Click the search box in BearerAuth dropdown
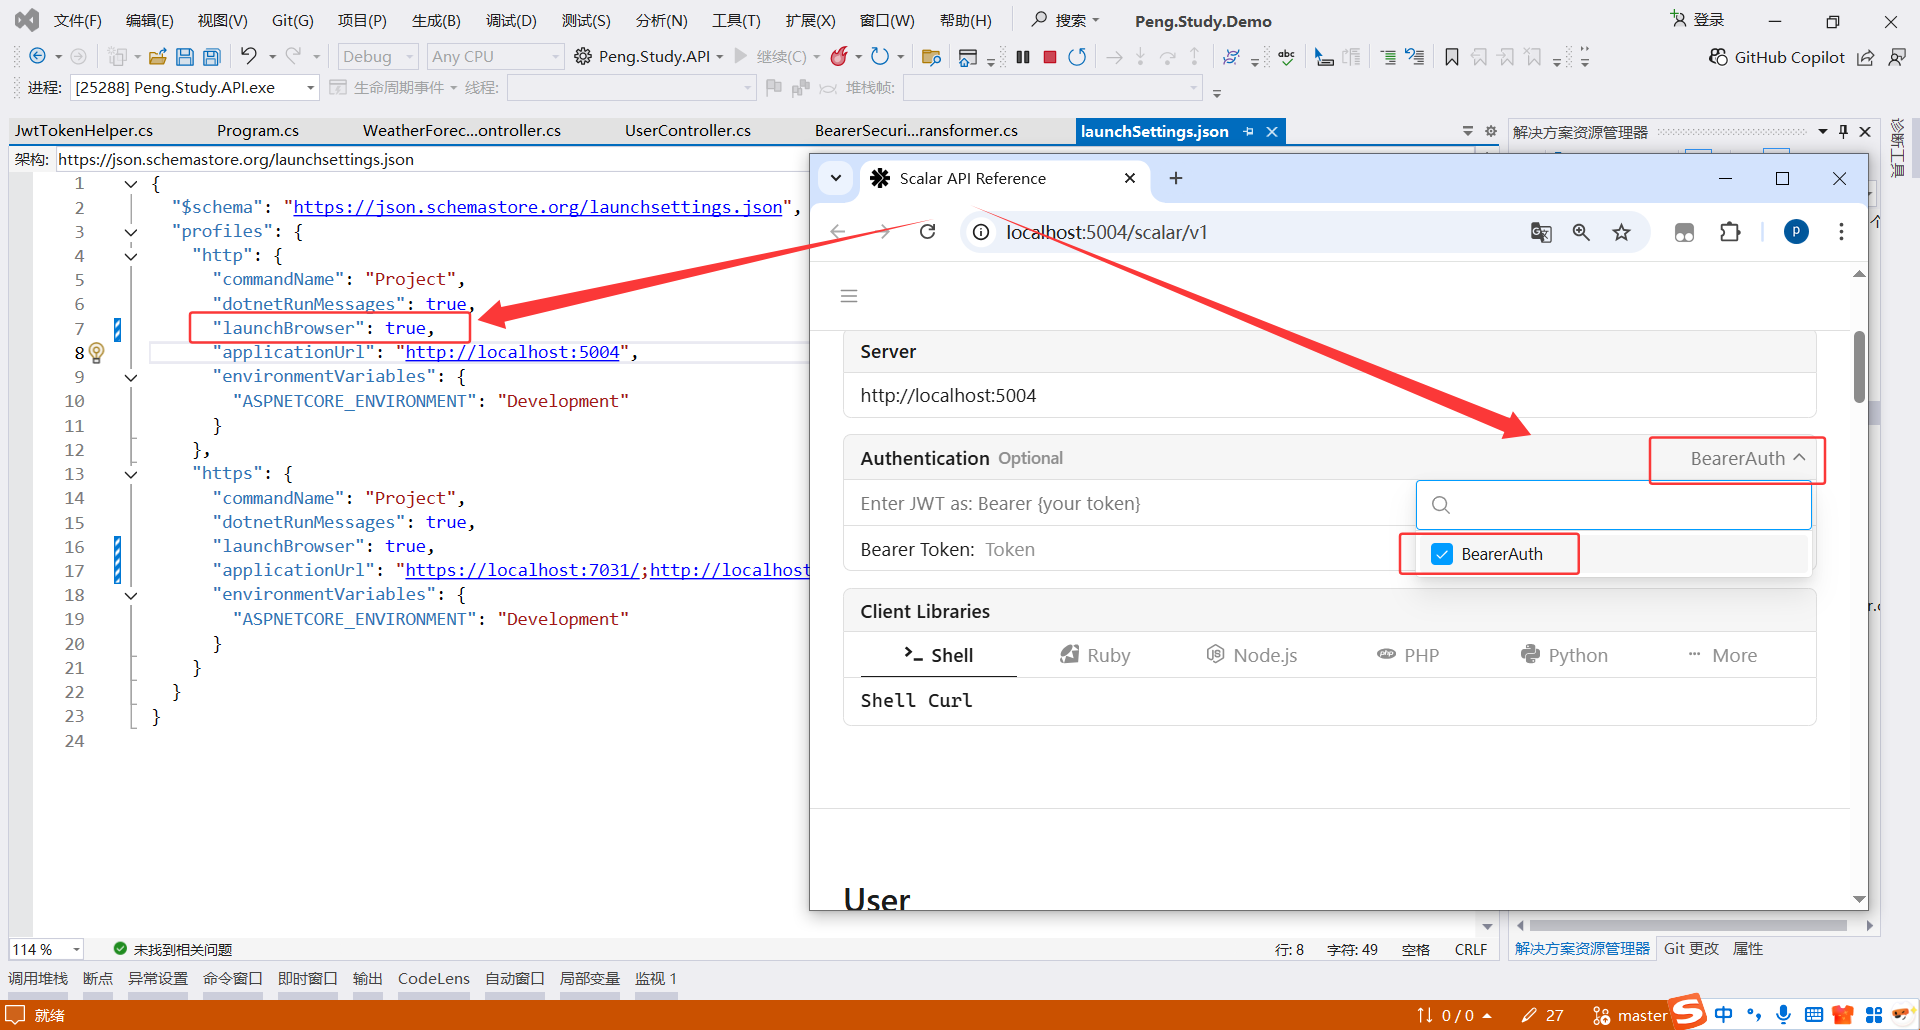 [1614, 505]
